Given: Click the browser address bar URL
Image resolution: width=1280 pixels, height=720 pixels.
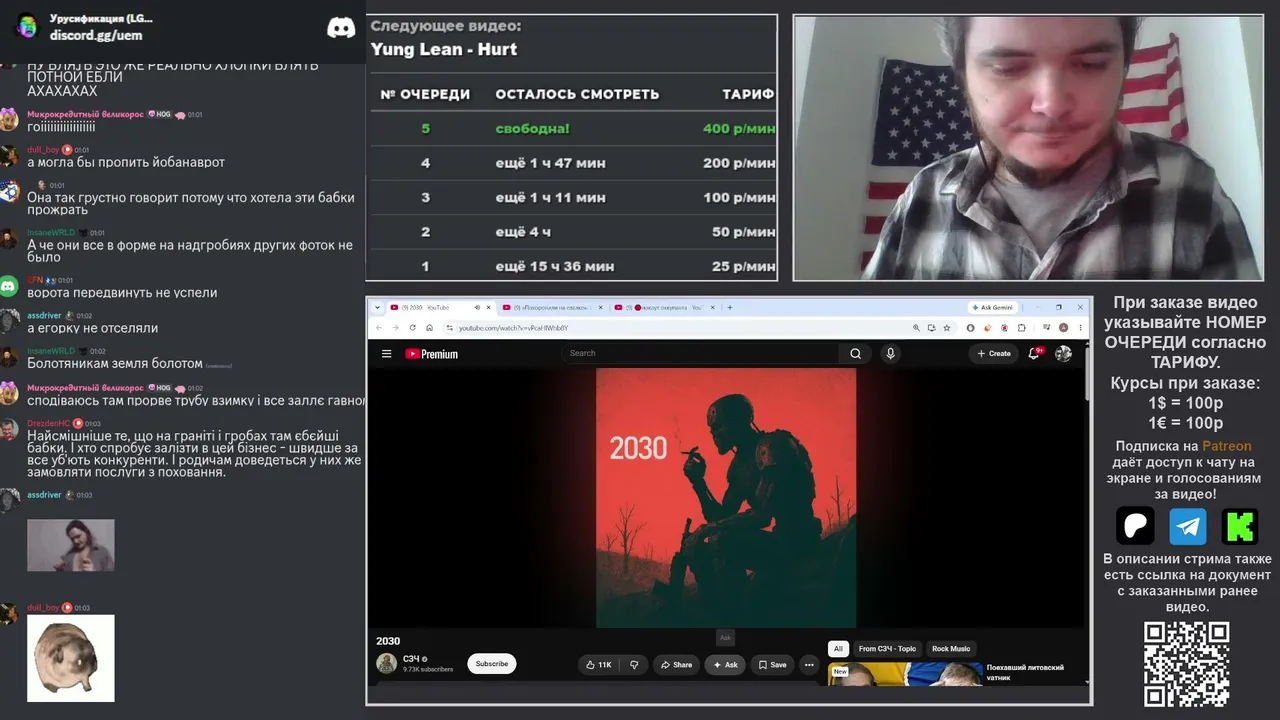Looking at the screenshot, I should click(x=513, y=328).
